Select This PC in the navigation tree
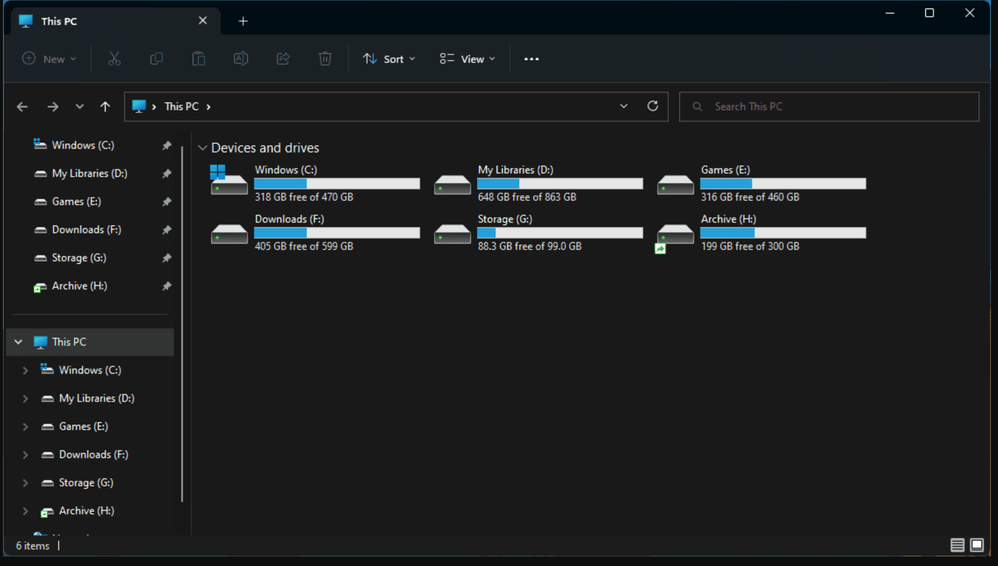 point(90,342)
